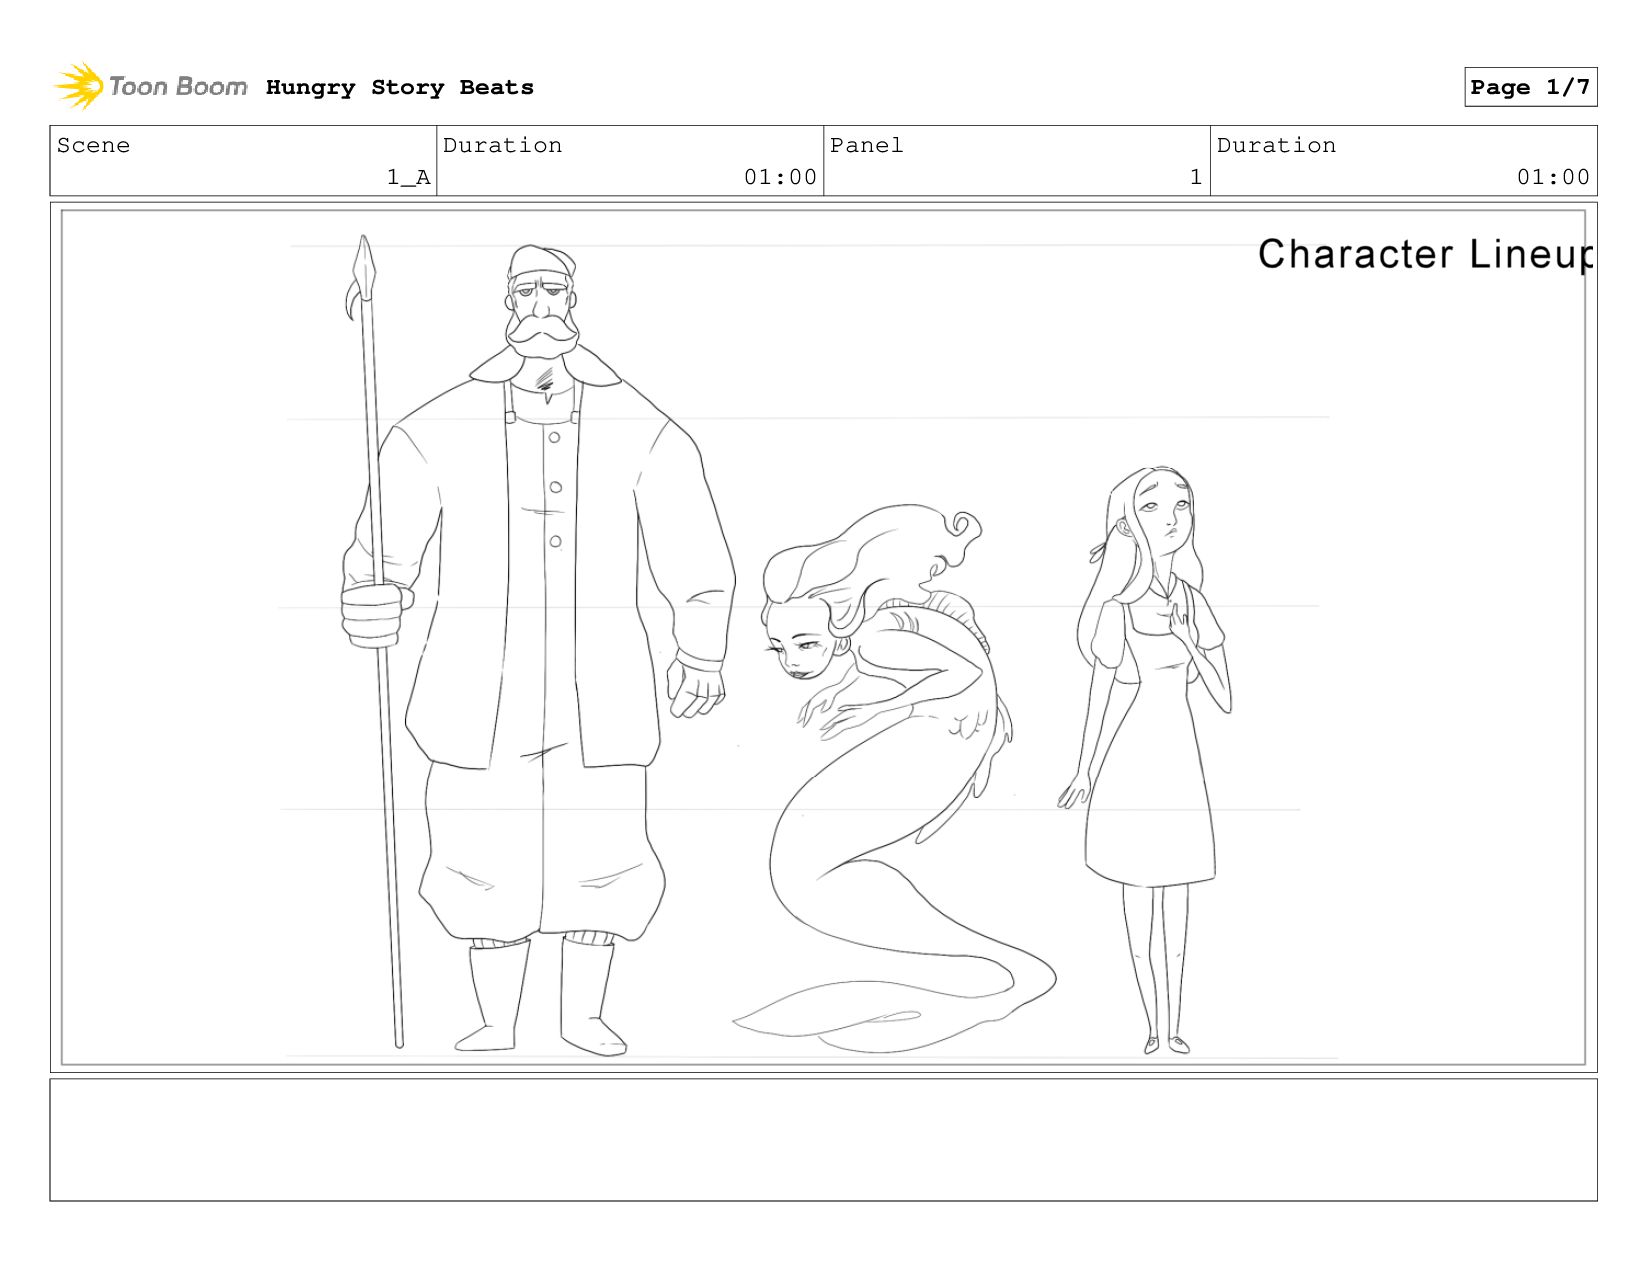
Task: Click the 'Duration' label next to Panel
Action: tap(1276, 145)
